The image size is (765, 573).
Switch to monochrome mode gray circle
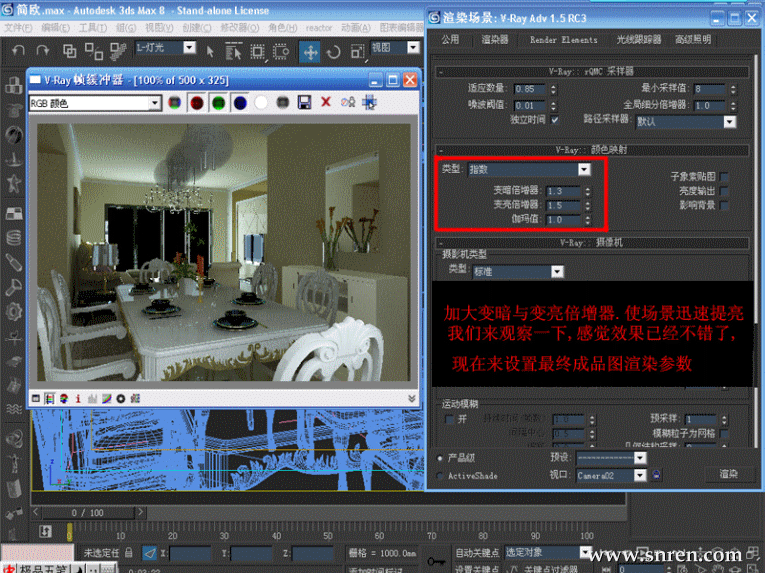click(x=283, y=102)
